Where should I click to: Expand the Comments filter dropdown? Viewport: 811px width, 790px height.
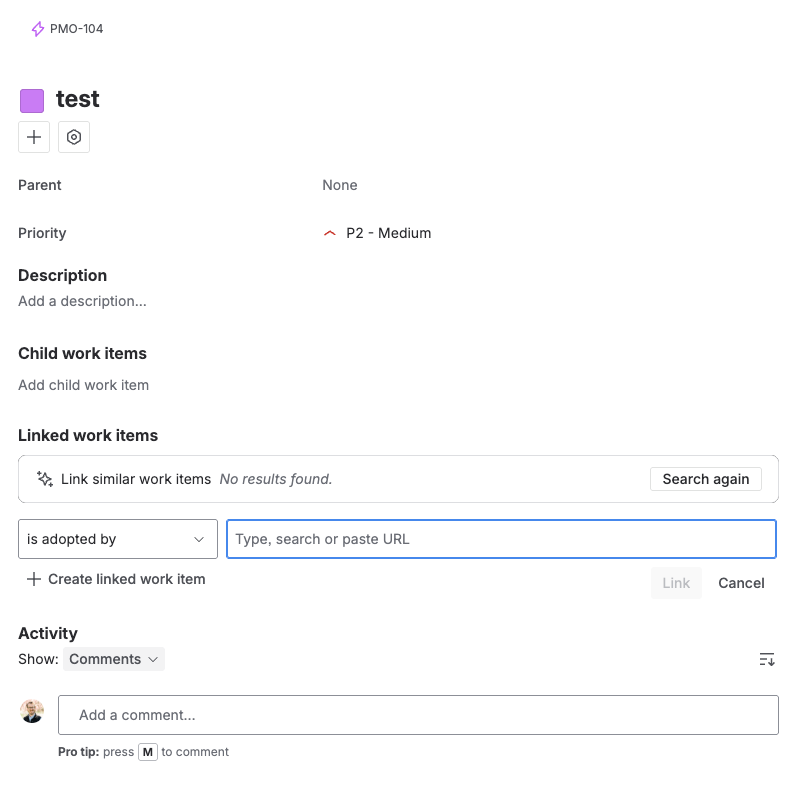pos(114,659)
